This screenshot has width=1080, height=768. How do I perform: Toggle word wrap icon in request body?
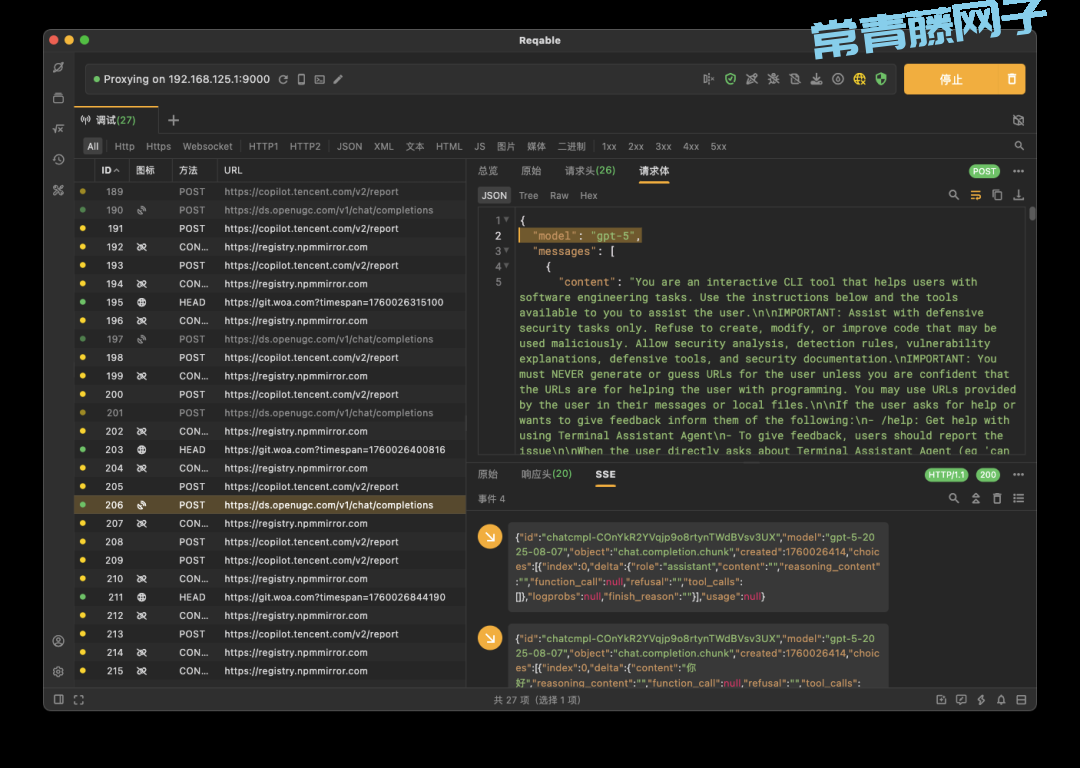(975, 195)
